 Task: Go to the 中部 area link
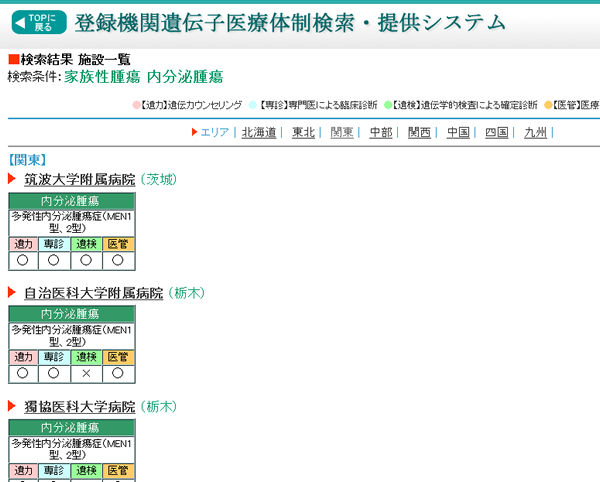pos(381,132)
